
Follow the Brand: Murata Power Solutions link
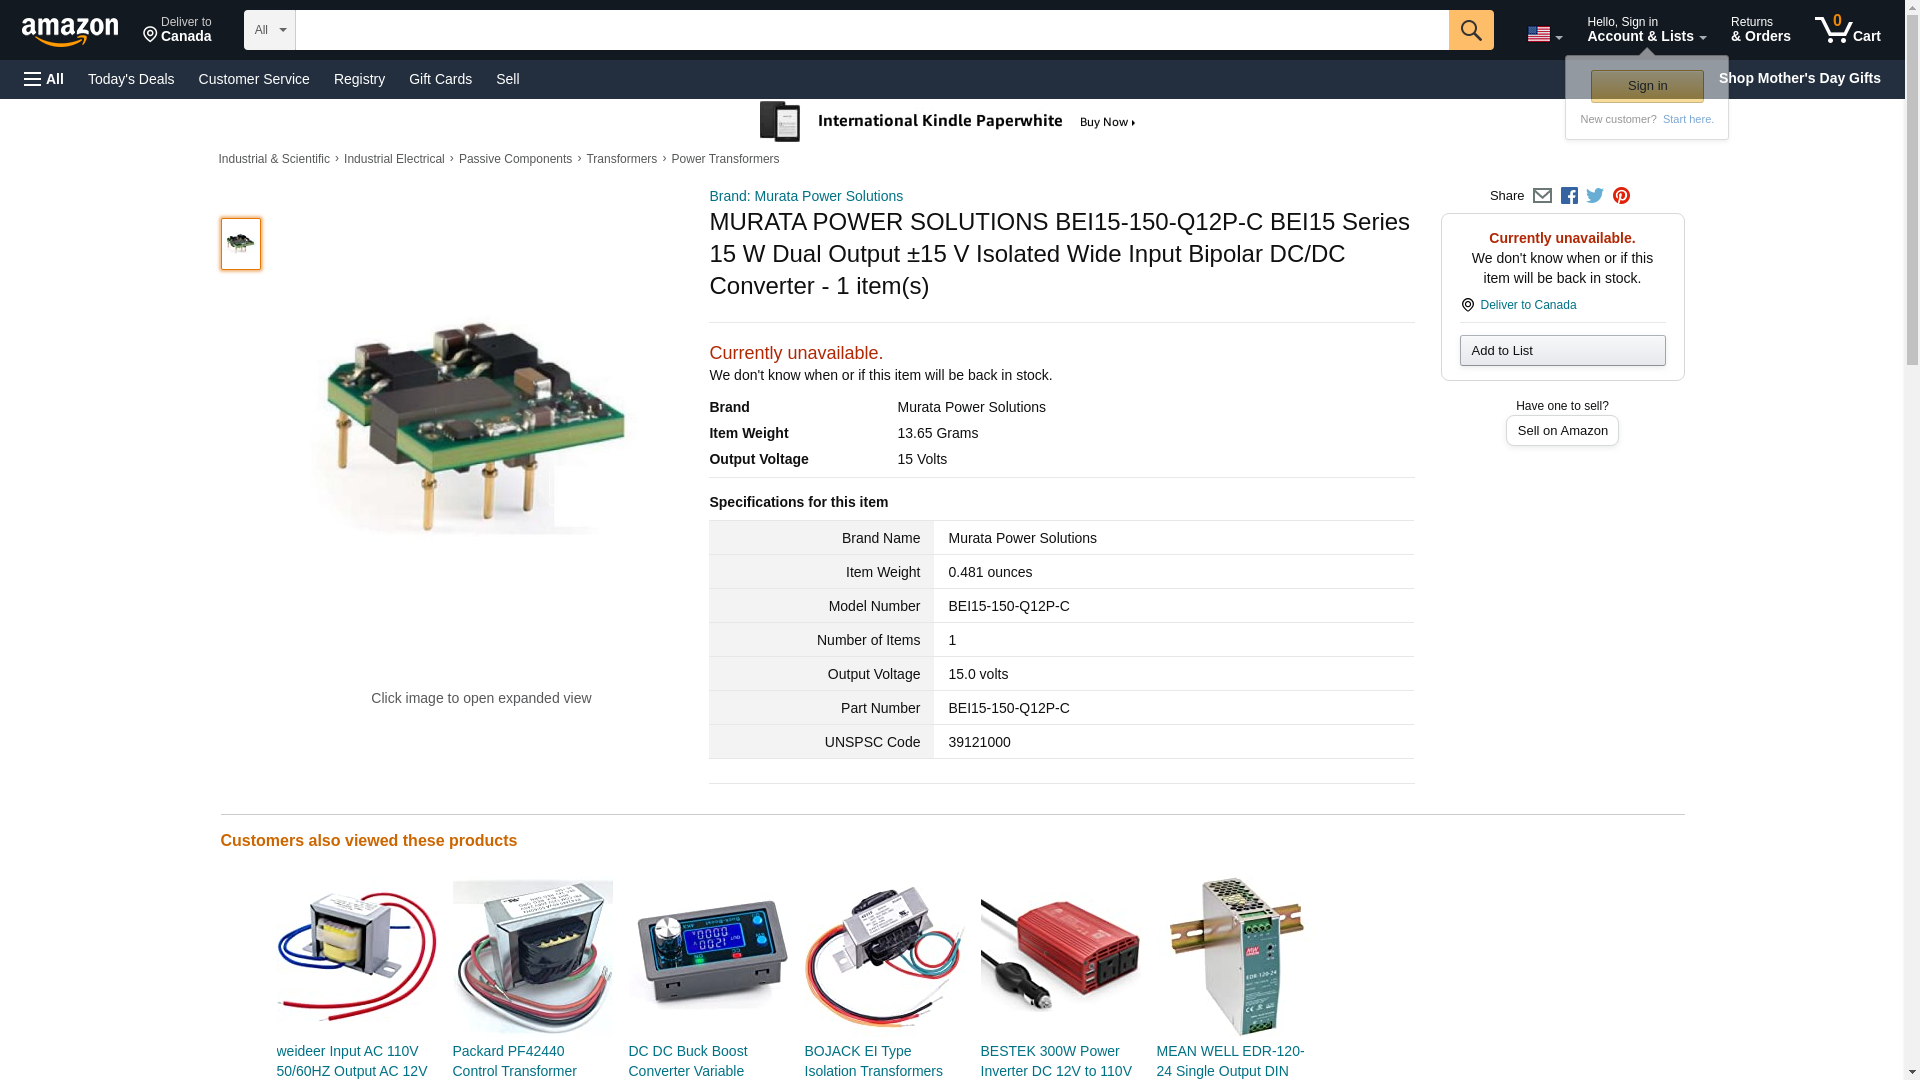tap(806, 196)
